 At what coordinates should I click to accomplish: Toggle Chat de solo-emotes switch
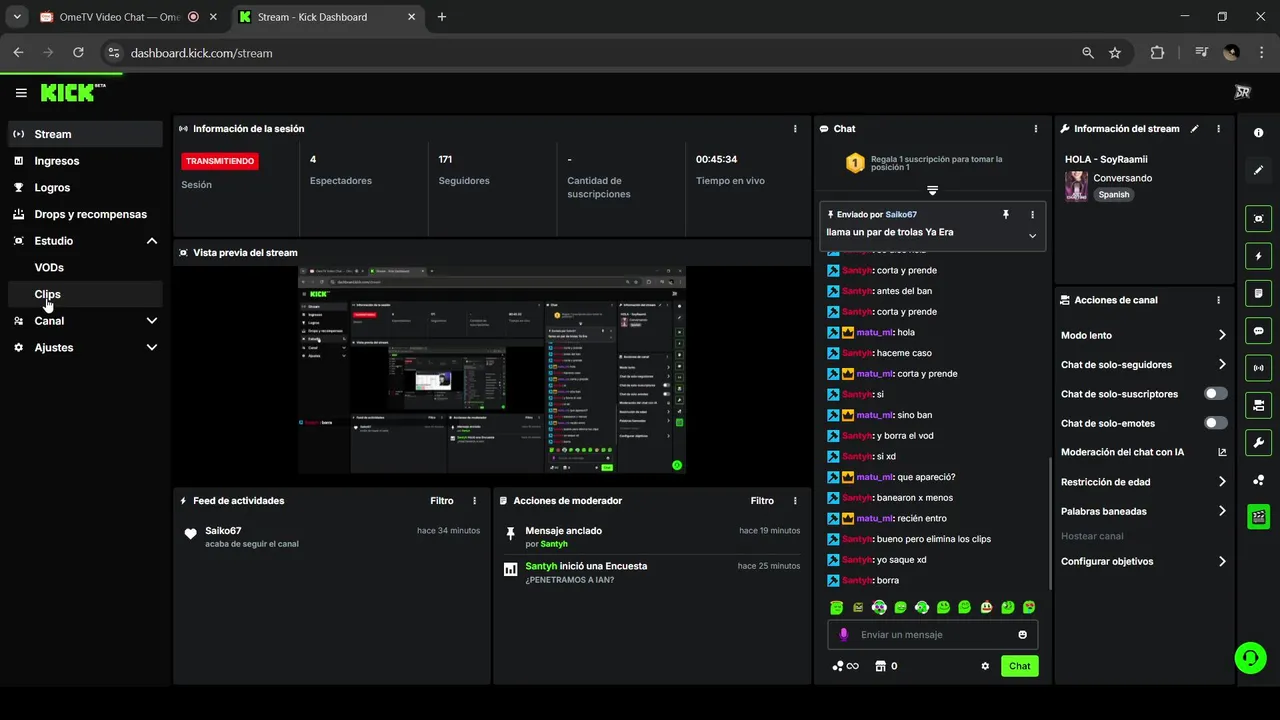[1215, 423]
